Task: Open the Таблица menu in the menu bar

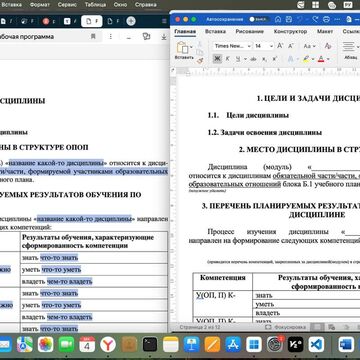Action: pyautogui.click(x=95, y=5)
